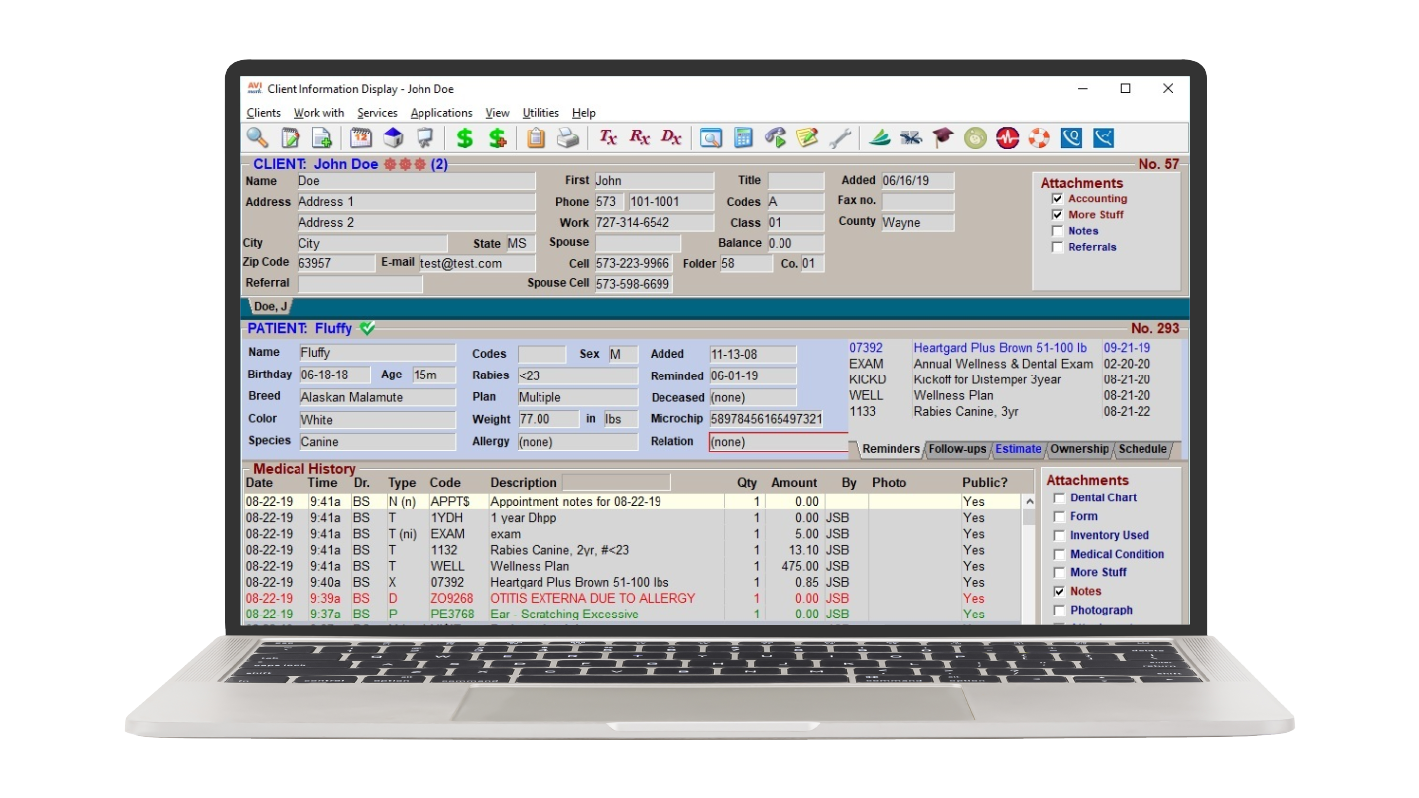Enable the Inventory Used checkbox
This screenshot has width=1419, height=798.
1060,536
